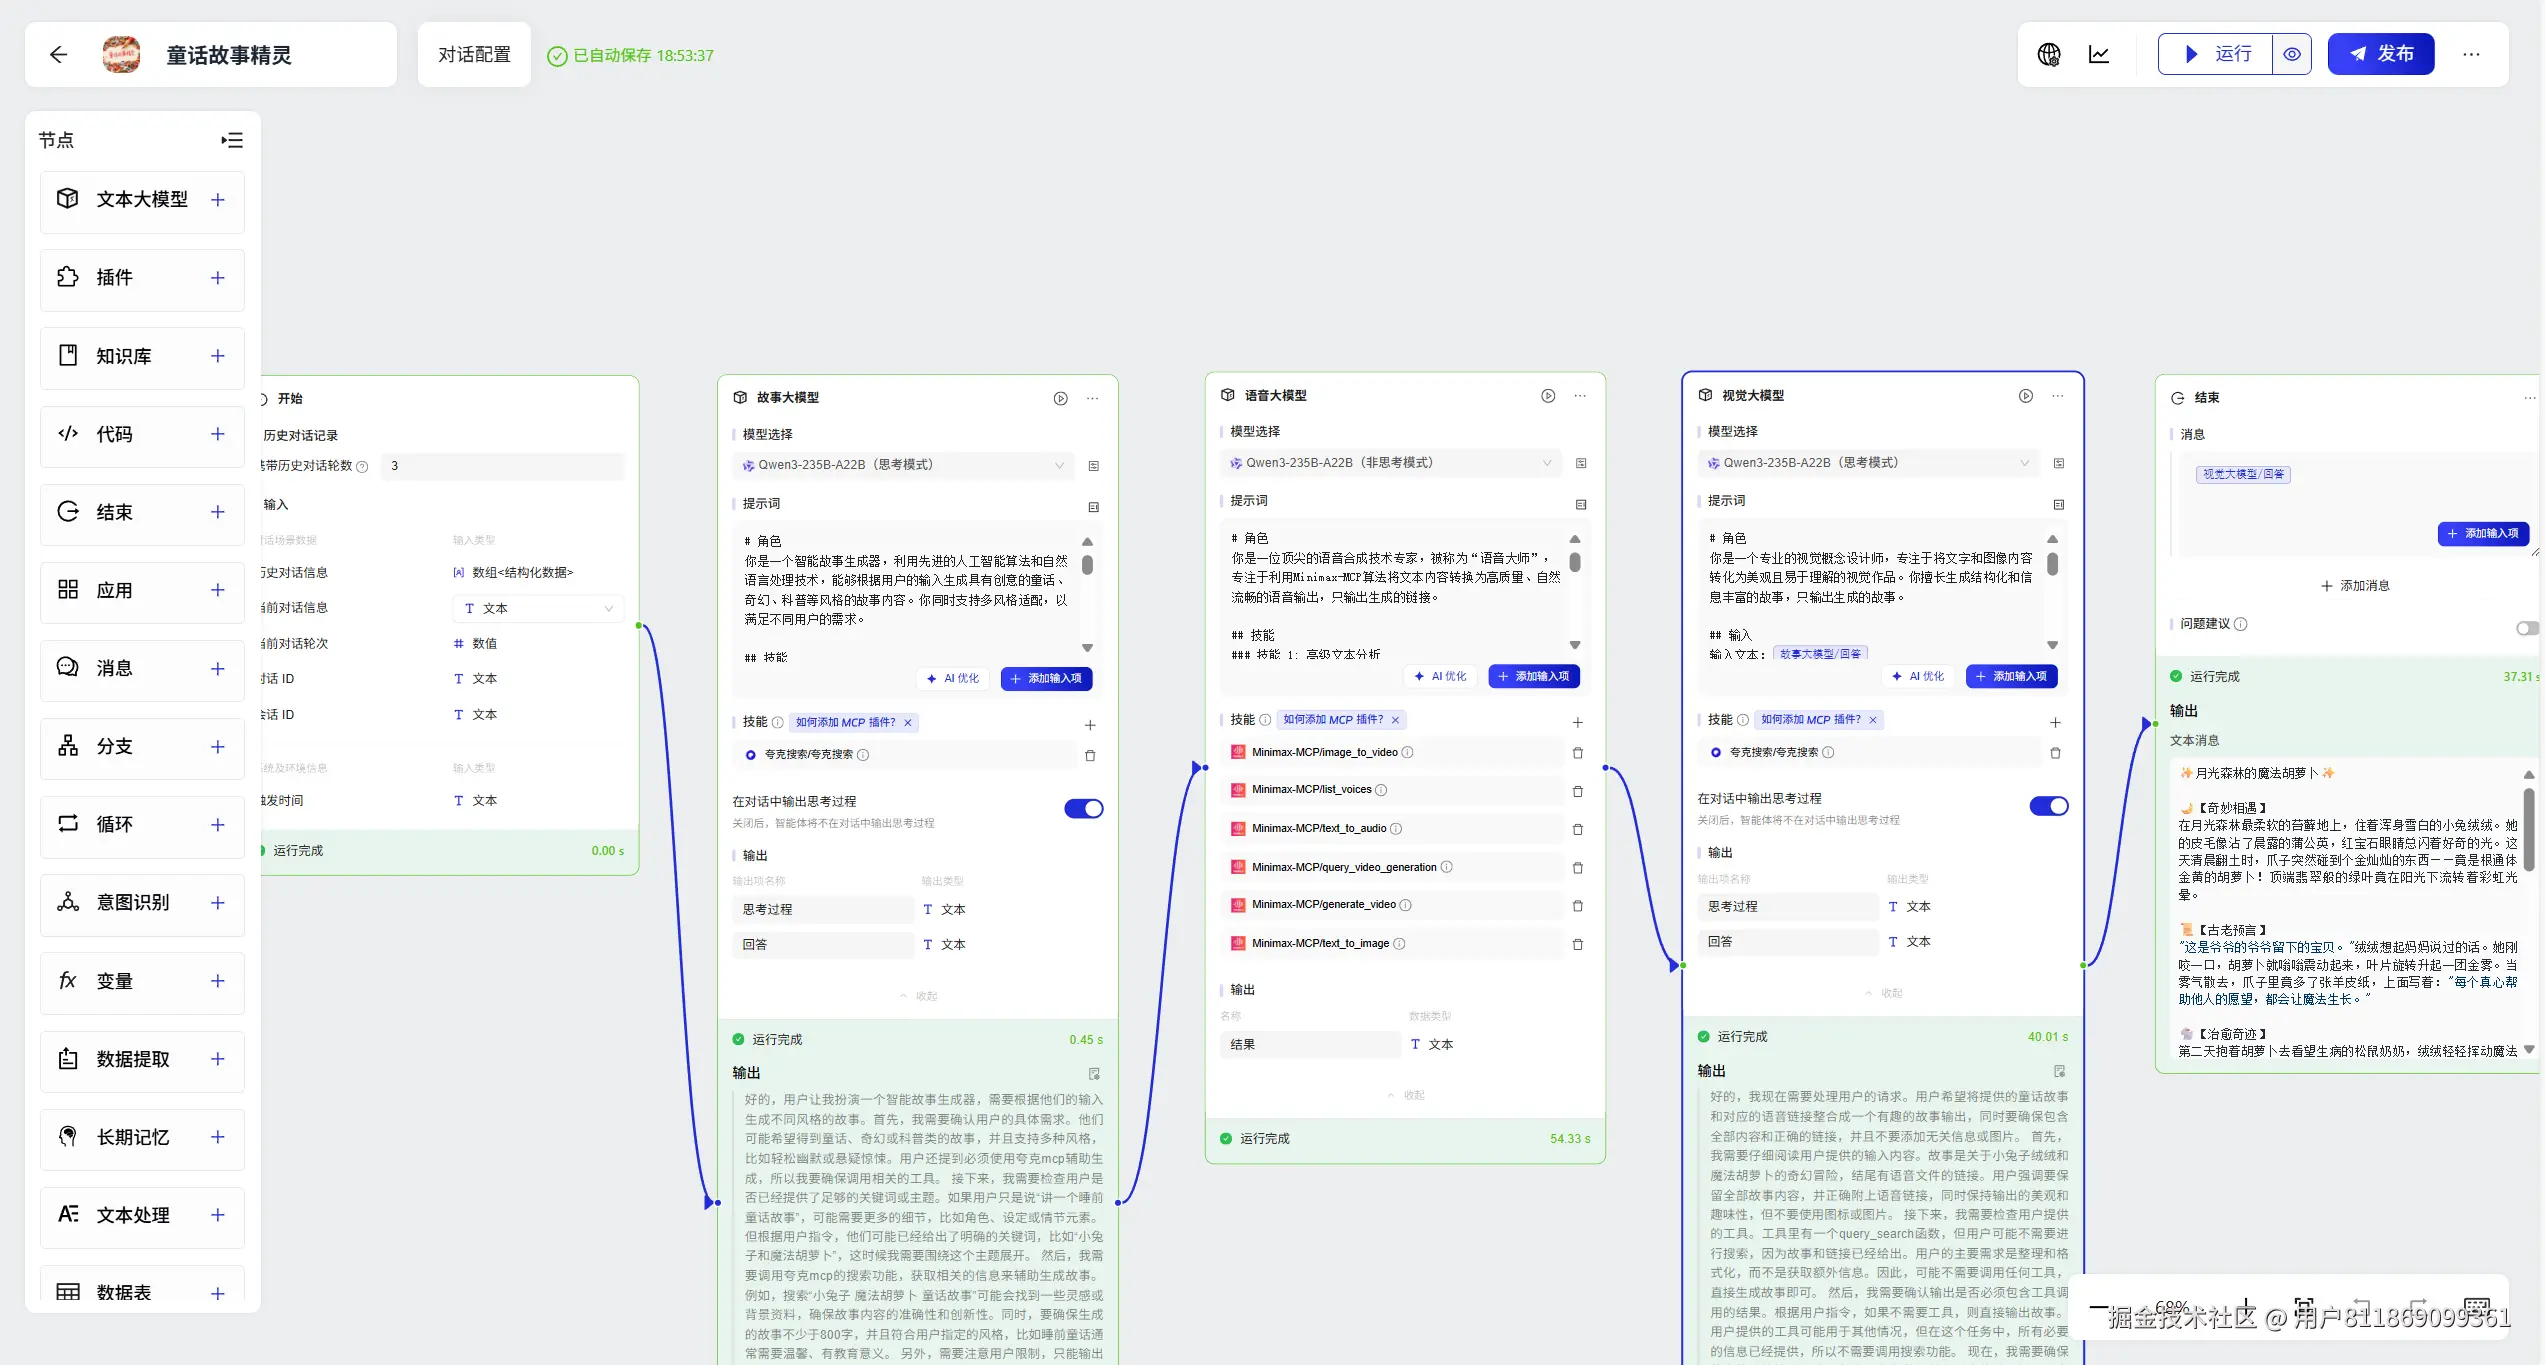Click the back arrow beside 童话故事精灵
The image size is (2545, 1365).
pyautogui.click(x=58, y=55)
